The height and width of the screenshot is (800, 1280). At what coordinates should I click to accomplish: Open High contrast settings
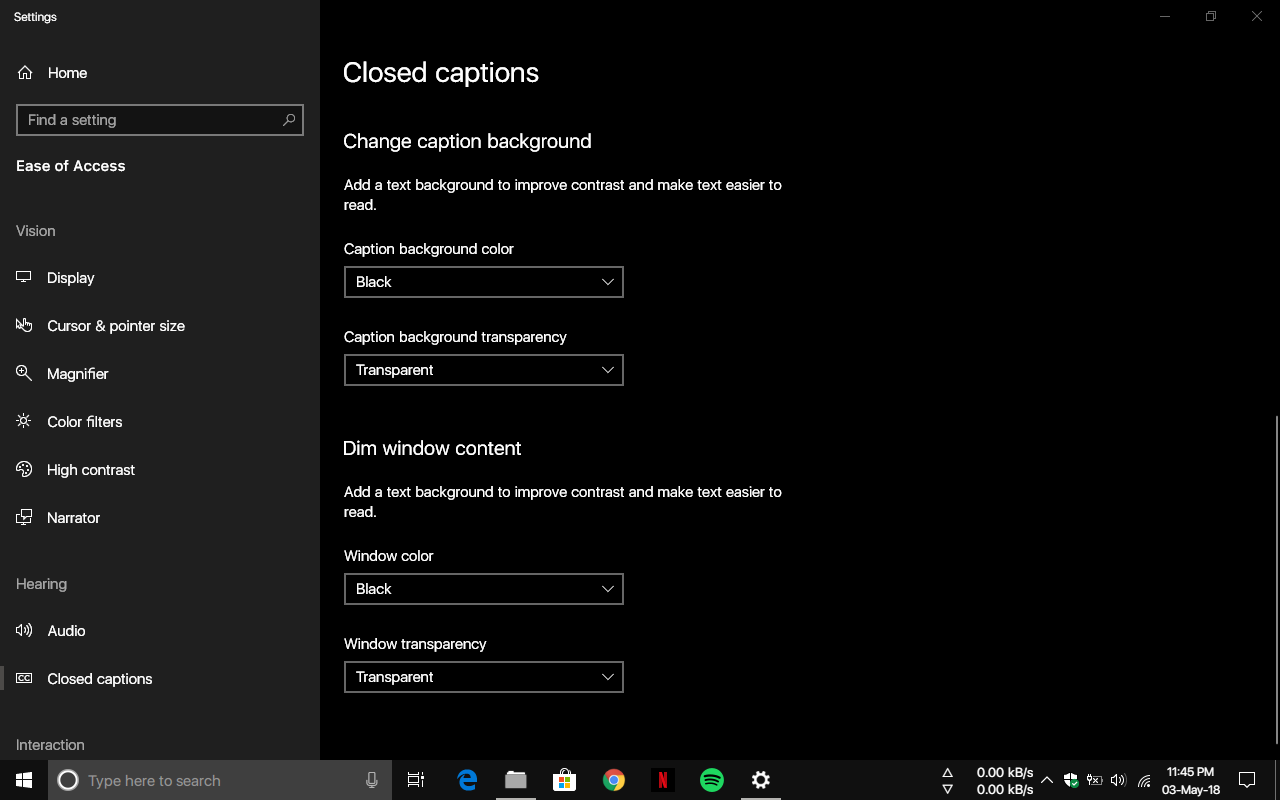(160, 470)
